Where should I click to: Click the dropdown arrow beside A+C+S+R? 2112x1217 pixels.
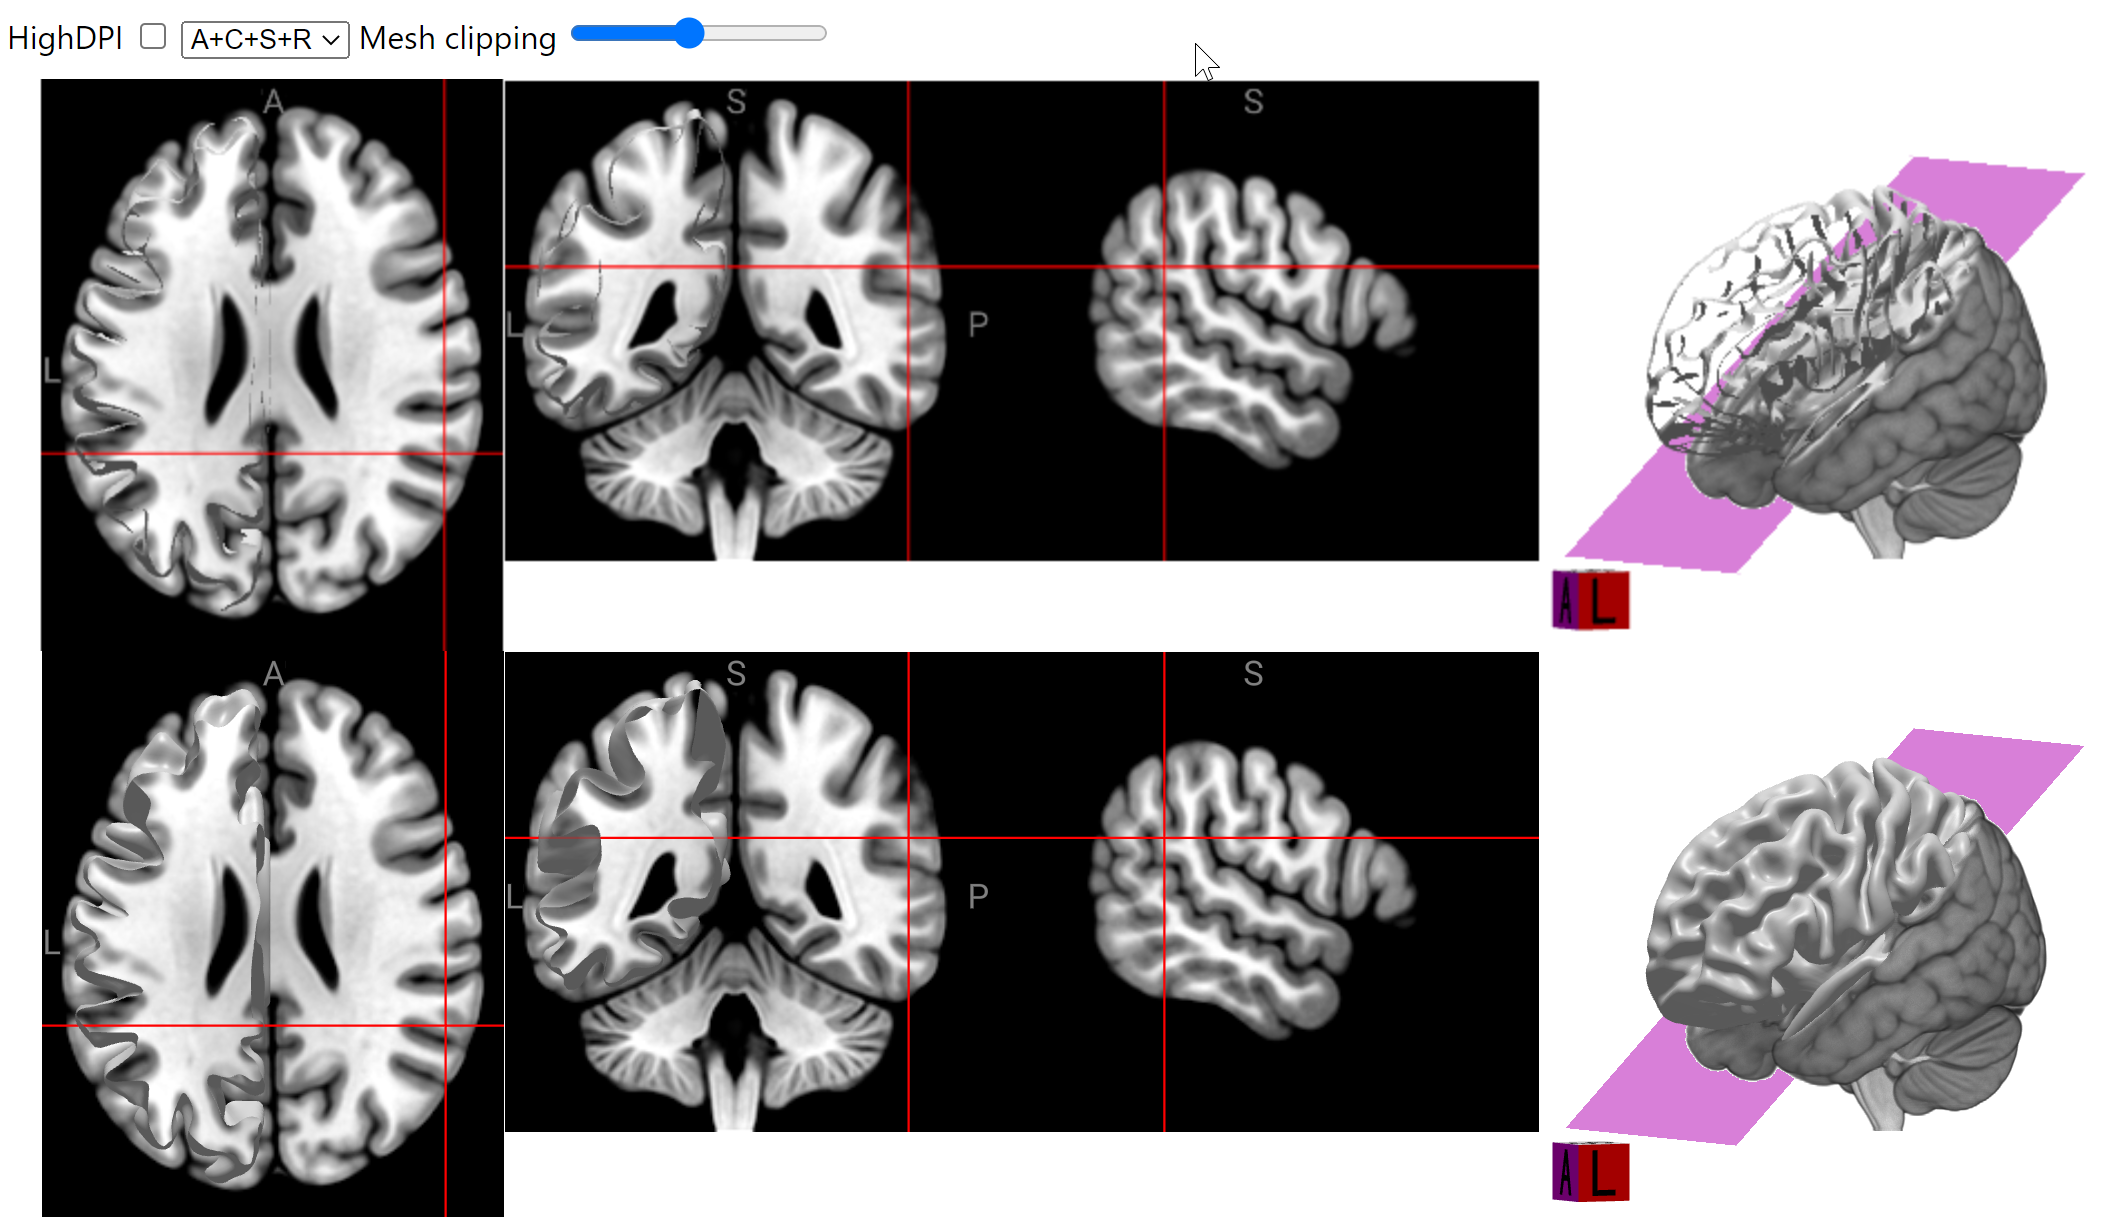[330, 40]
